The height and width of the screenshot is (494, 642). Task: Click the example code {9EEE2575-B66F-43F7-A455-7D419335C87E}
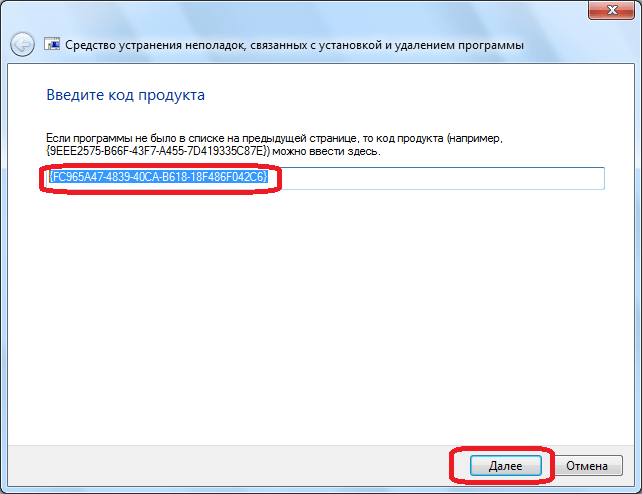158,151
